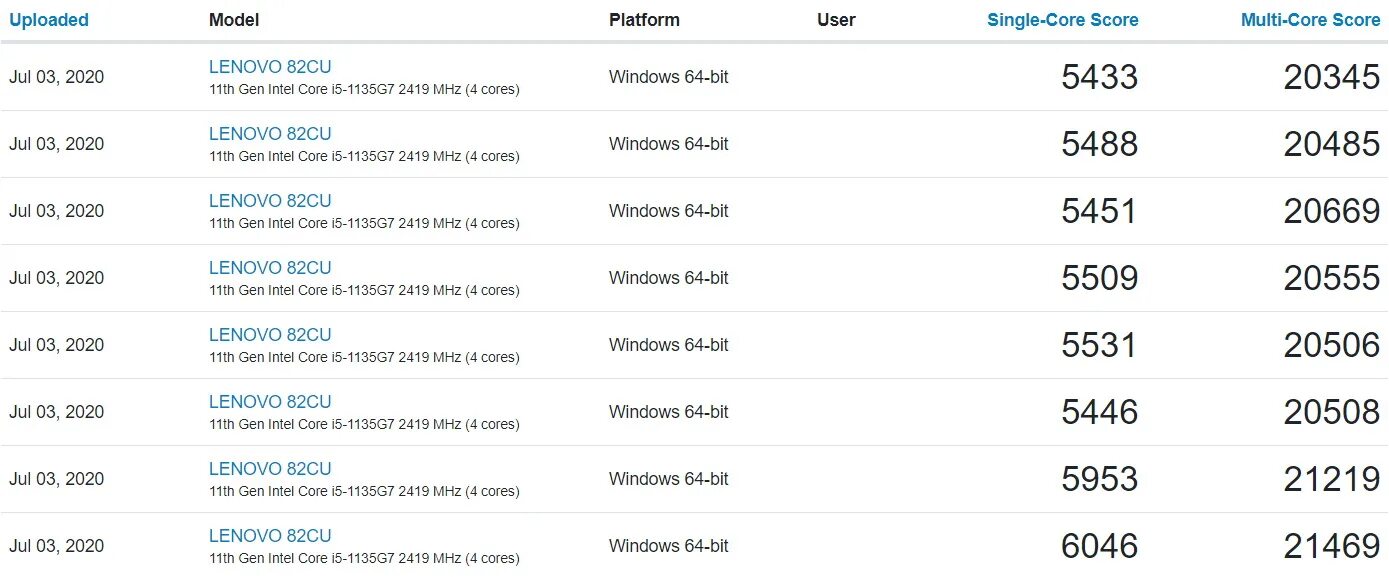Open LENOVO 82CU result scoring 5509
Image resolution: width=1389 pixels, height=577 pixels.
[x=270, y=268]
